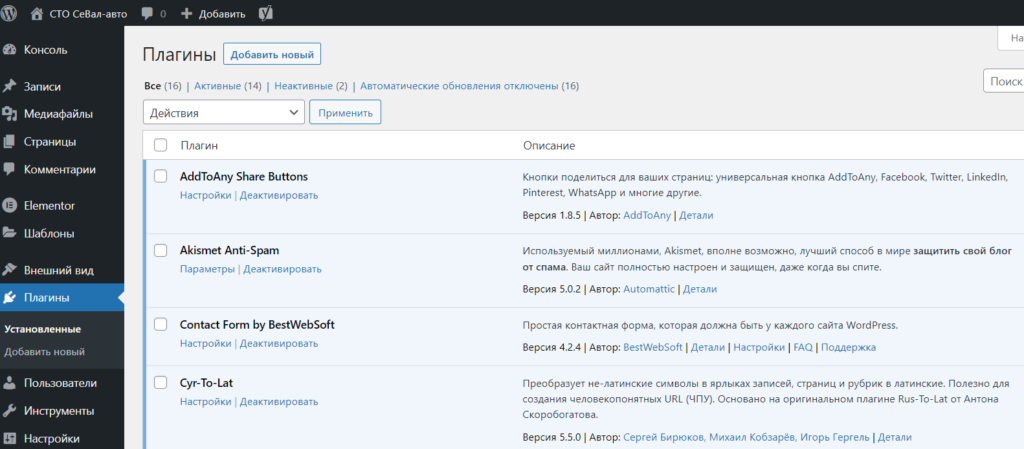
Task: Open Пользователи in the sidebar menu
Action: 60,383
